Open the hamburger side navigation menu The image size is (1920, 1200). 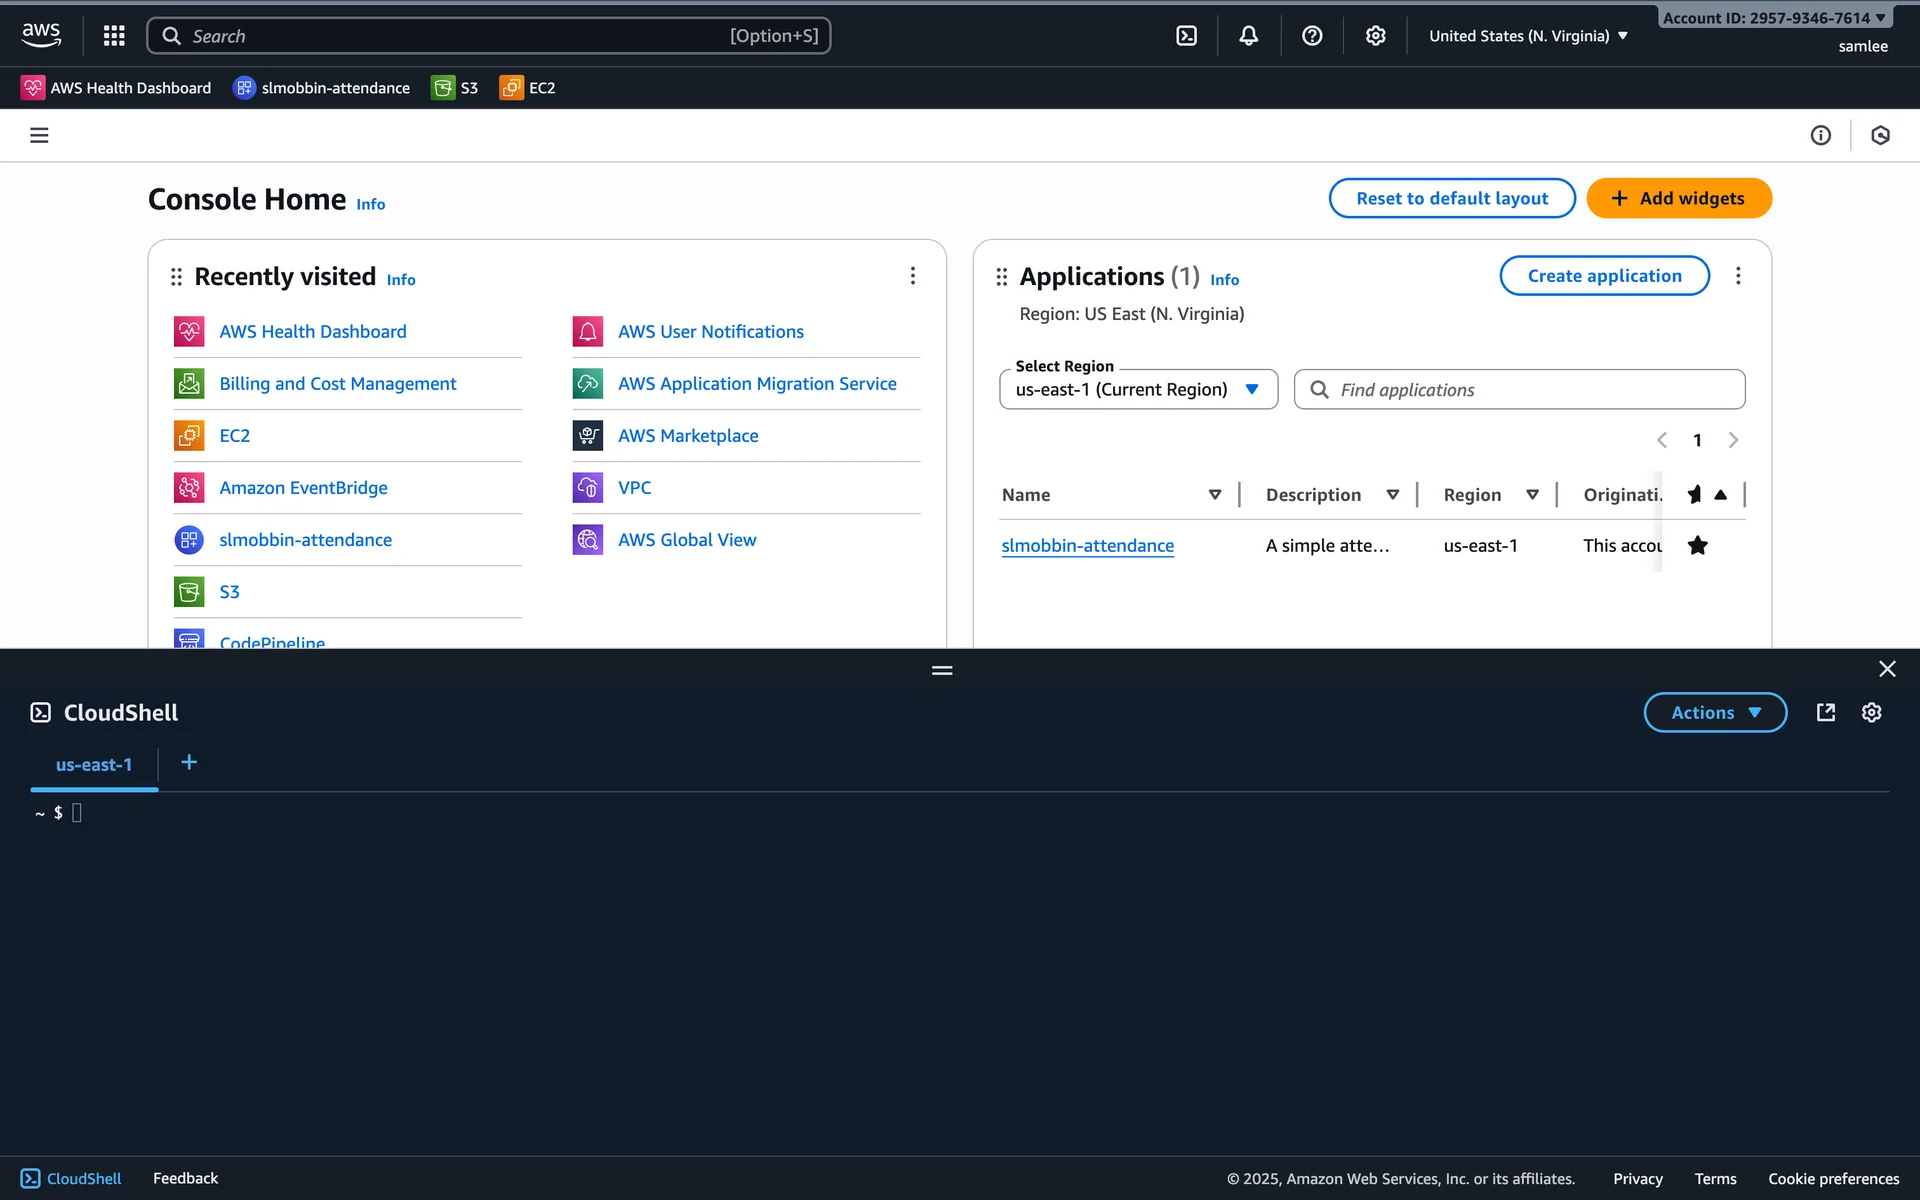(39, 135)
